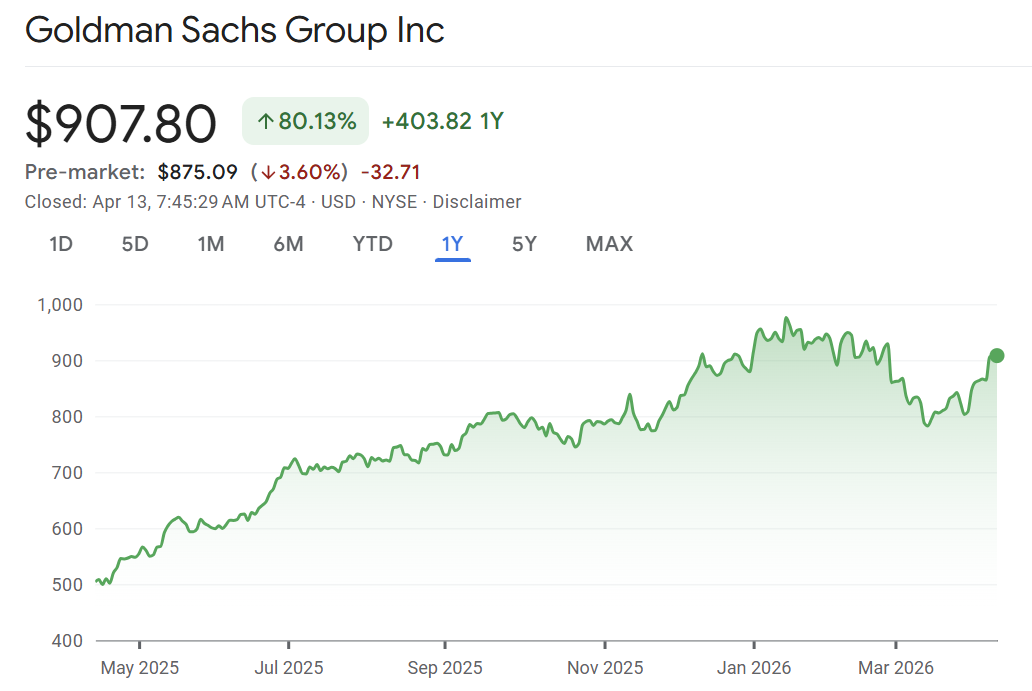
Task: Click the red pre-market down arrow
Action: point(268,172)
